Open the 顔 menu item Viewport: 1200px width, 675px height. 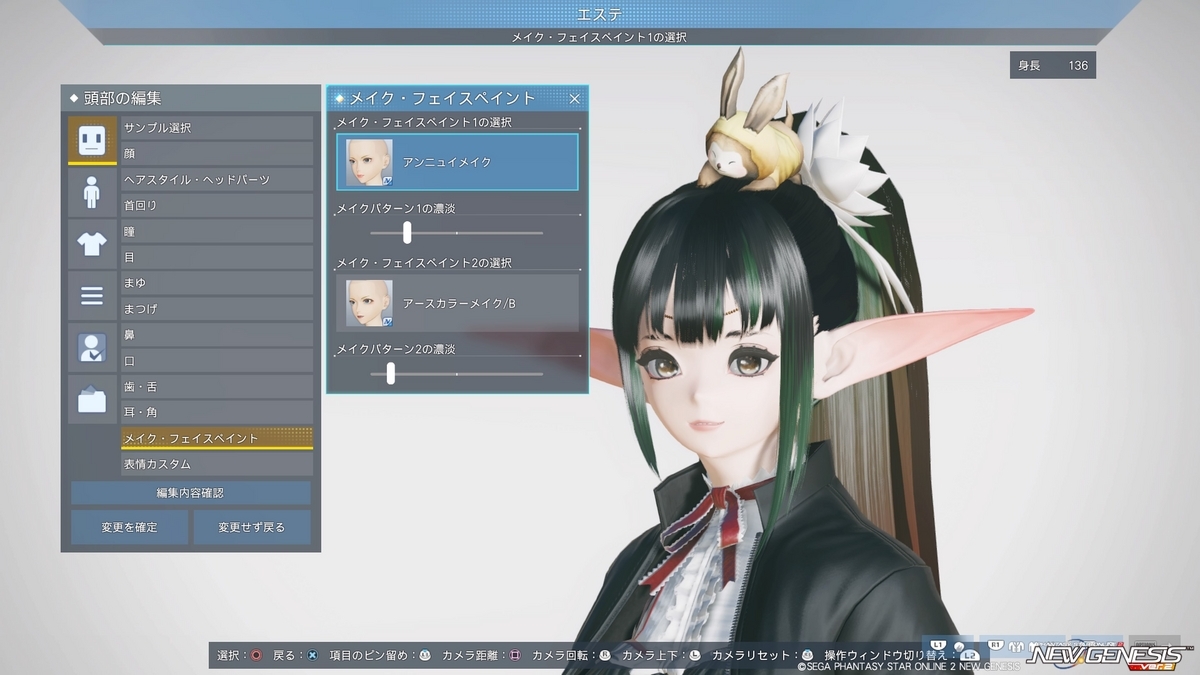(217, 154)
